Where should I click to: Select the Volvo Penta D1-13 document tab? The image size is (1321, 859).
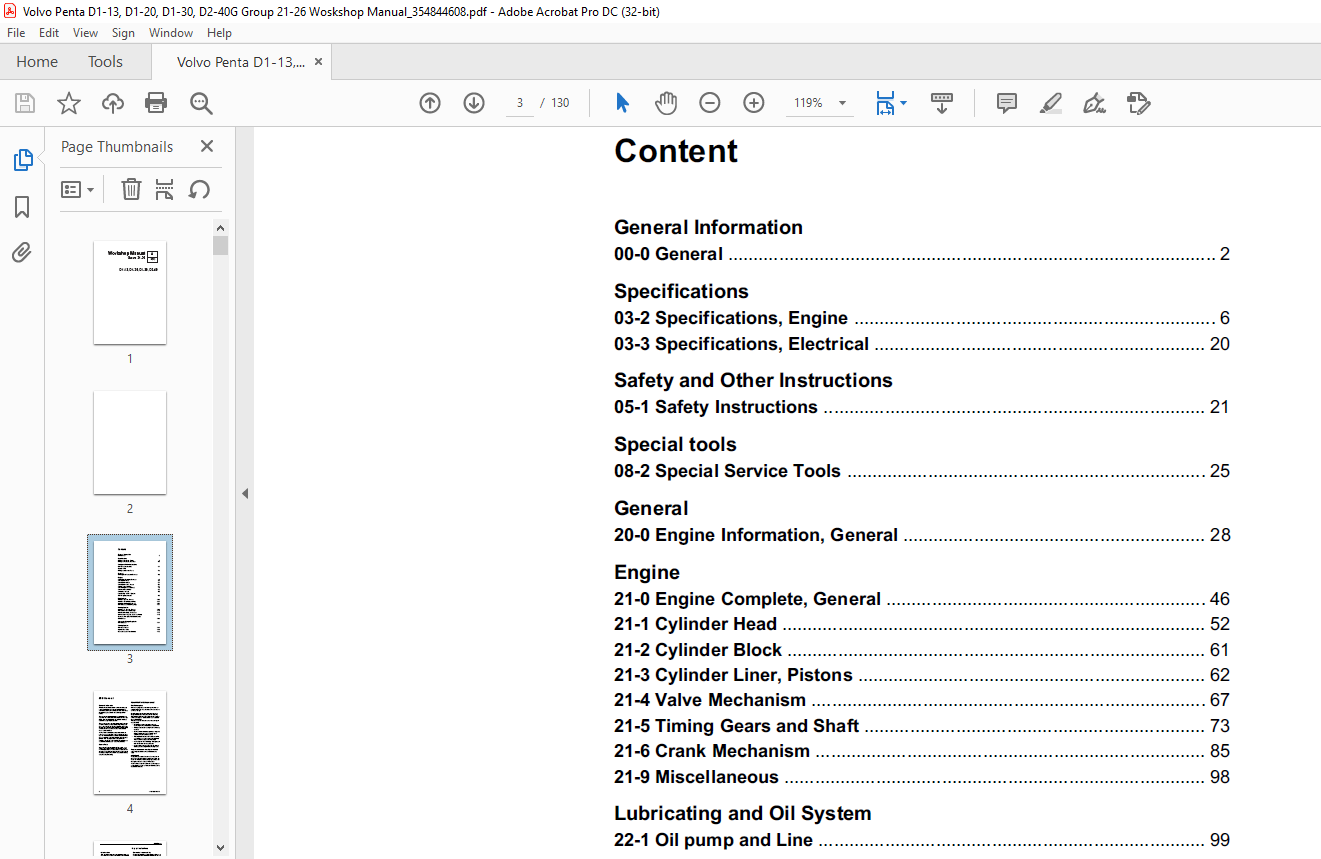pos(241,62)
